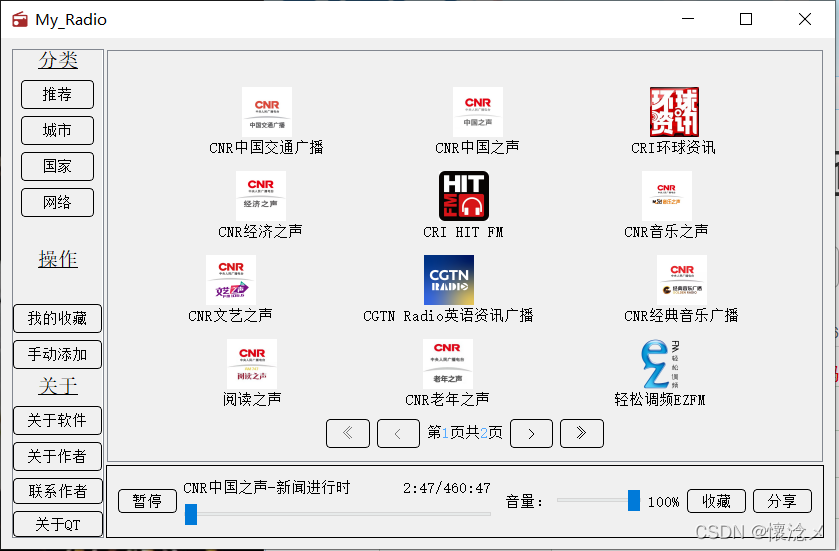Click the CNR文艺之声 station name

click(x=231, y=316)
